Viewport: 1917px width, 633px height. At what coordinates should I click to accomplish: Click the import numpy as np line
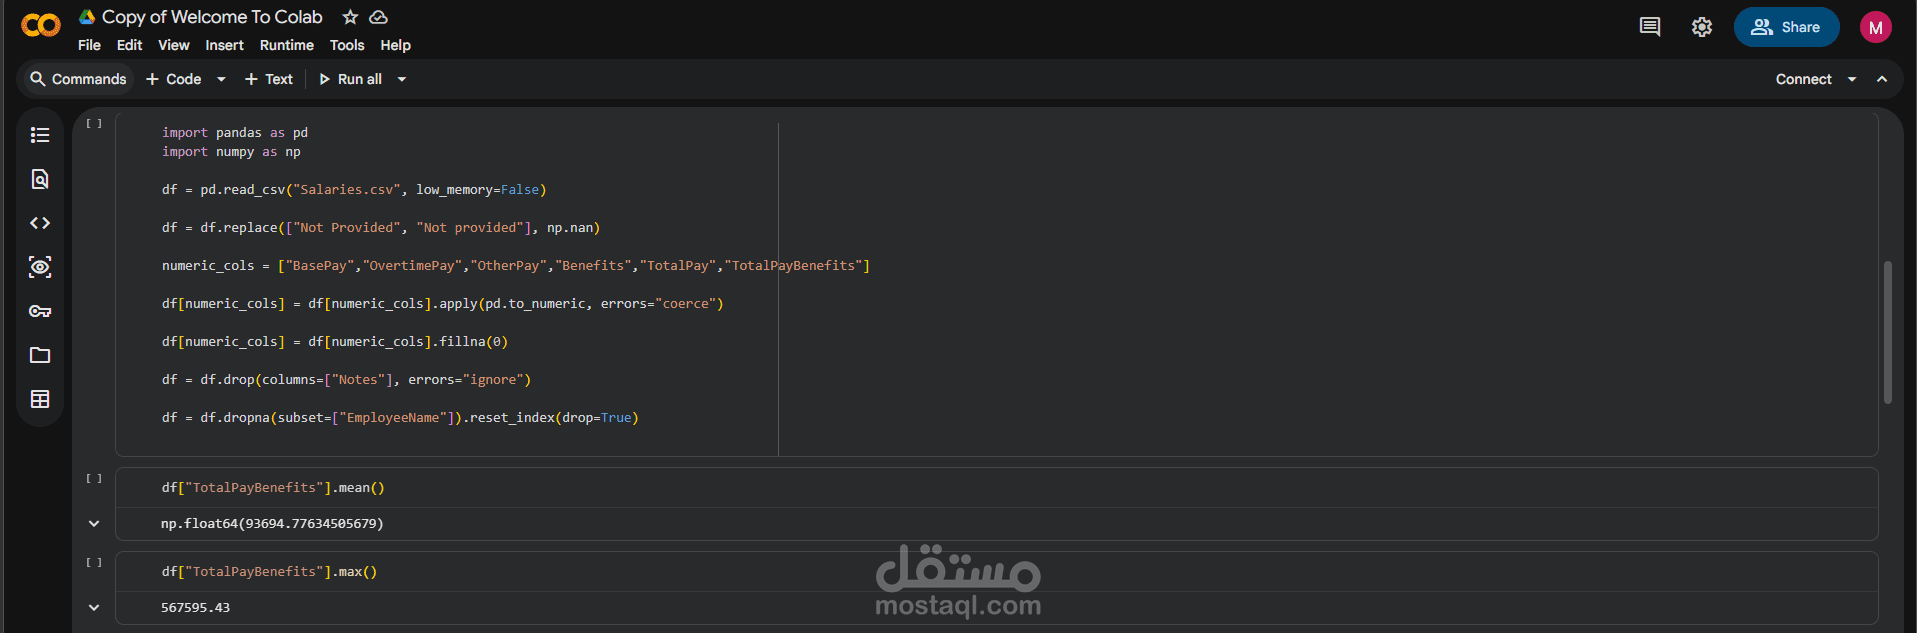(231, 152)
